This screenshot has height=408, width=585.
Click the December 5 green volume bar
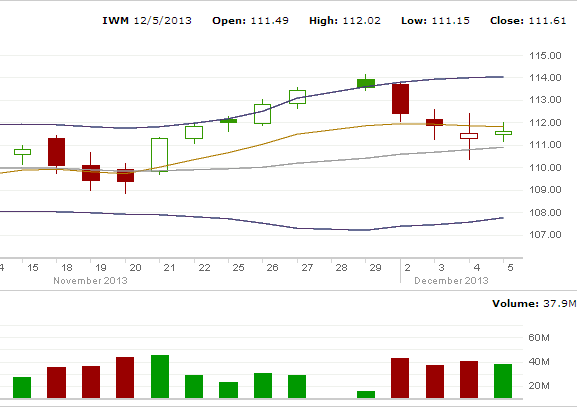tap(503, 381)
